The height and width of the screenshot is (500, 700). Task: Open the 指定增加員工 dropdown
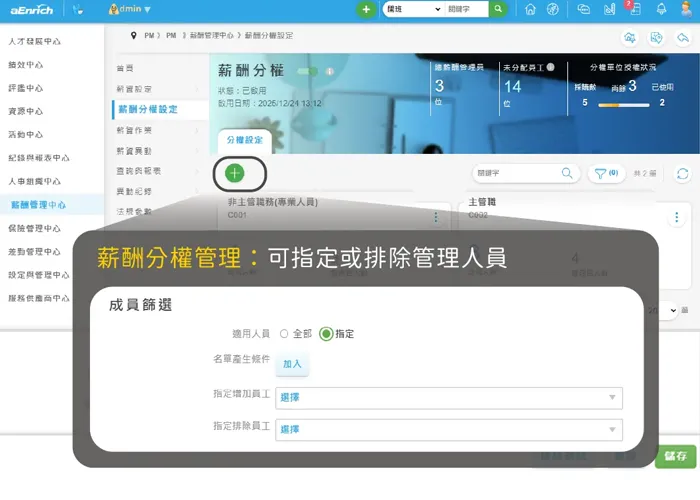(x=449, y=398)
